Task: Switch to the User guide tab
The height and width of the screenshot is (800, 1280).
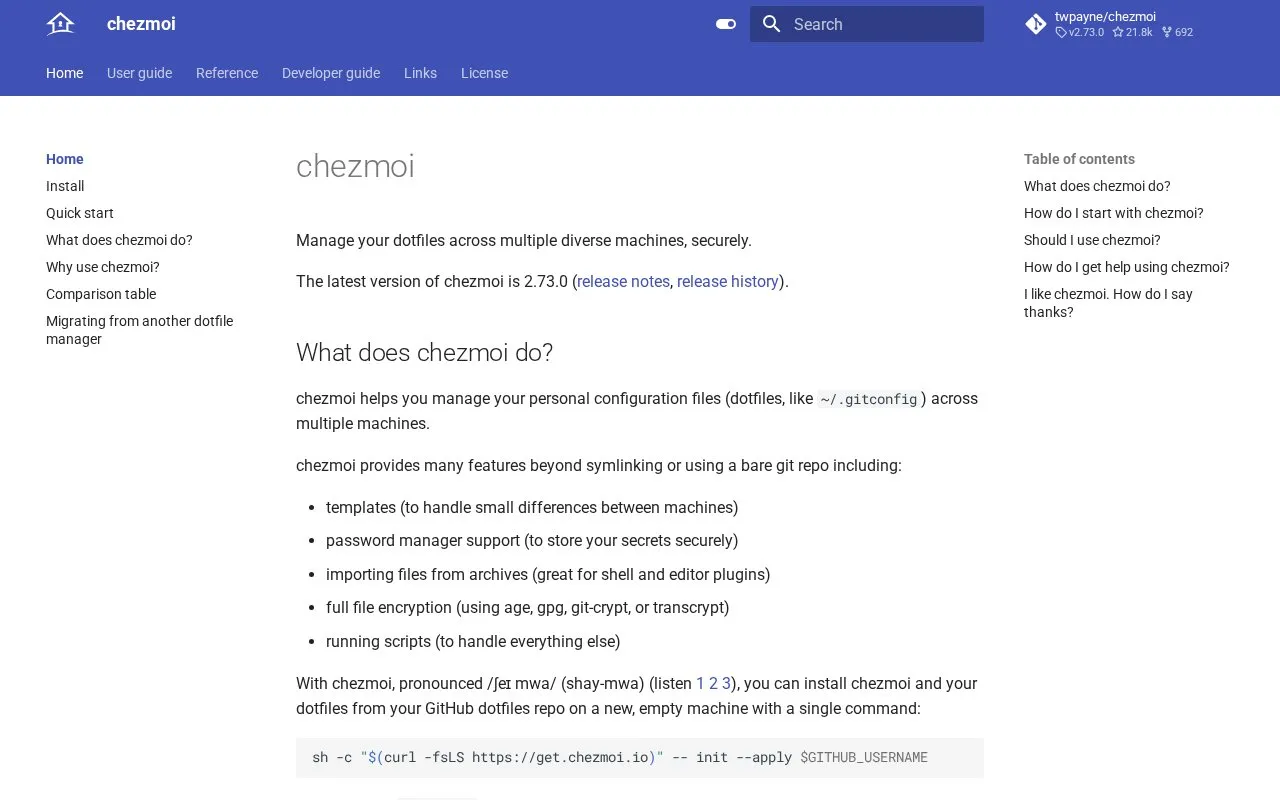Action: (139, 73)
